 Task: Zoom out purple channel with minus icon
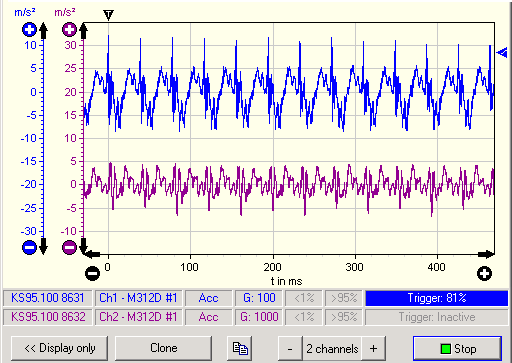69,247
